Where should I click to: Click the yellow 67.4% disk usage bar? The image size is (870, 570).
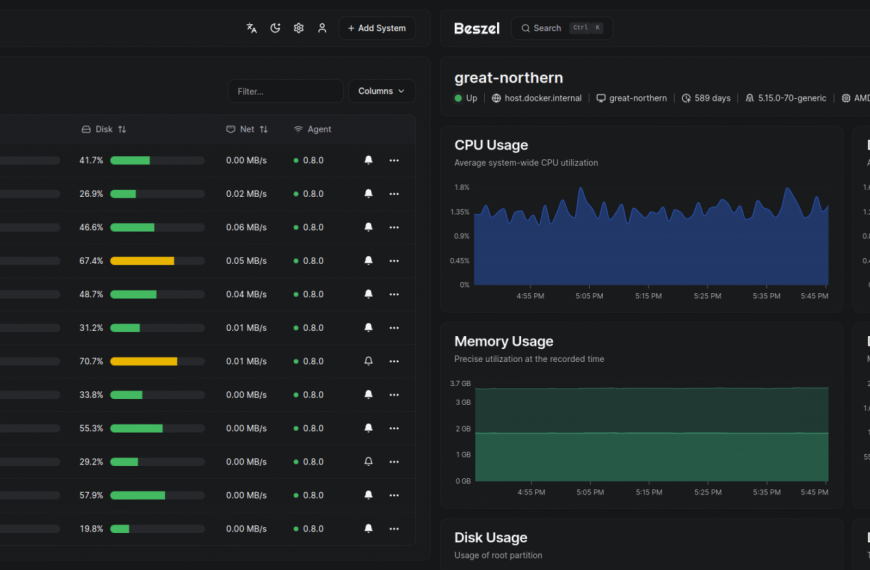point(158,261)
